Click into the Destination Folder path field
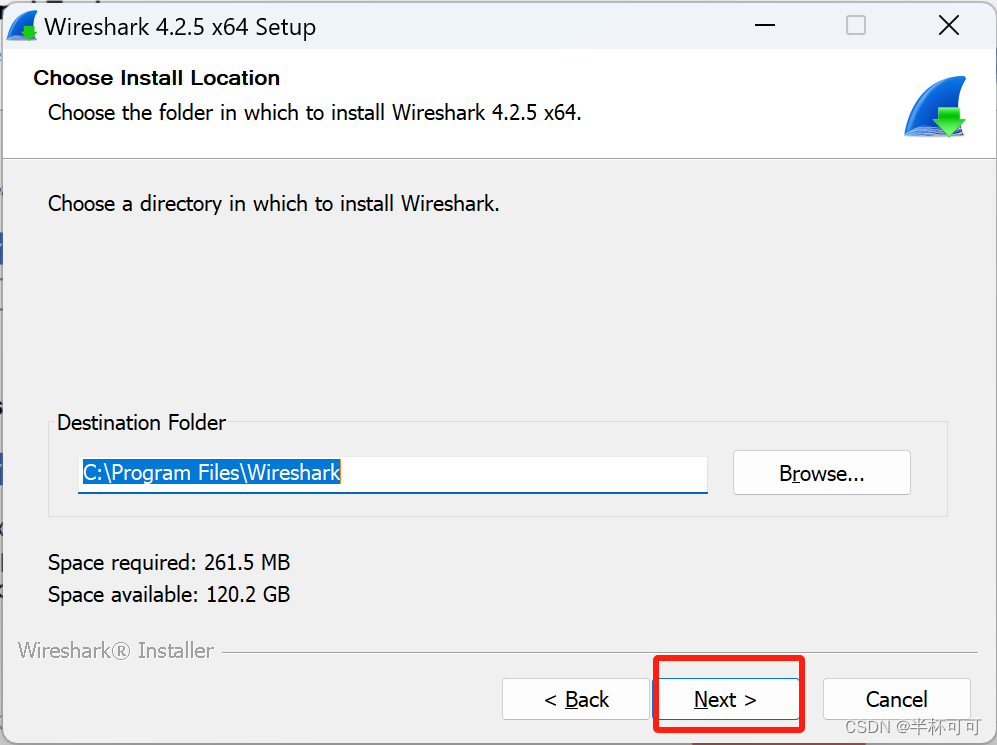 click(x=393, y=474)
